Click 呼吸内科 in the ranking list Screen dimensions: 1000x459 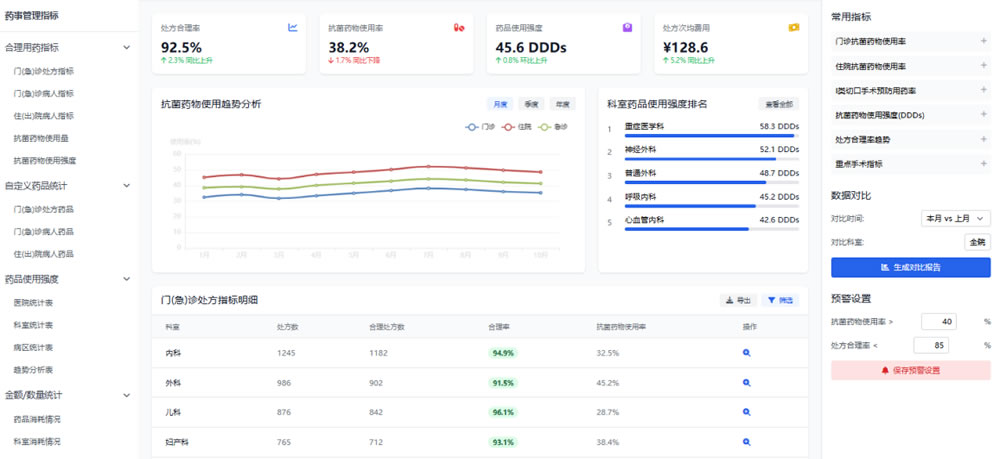click(640, 196)
